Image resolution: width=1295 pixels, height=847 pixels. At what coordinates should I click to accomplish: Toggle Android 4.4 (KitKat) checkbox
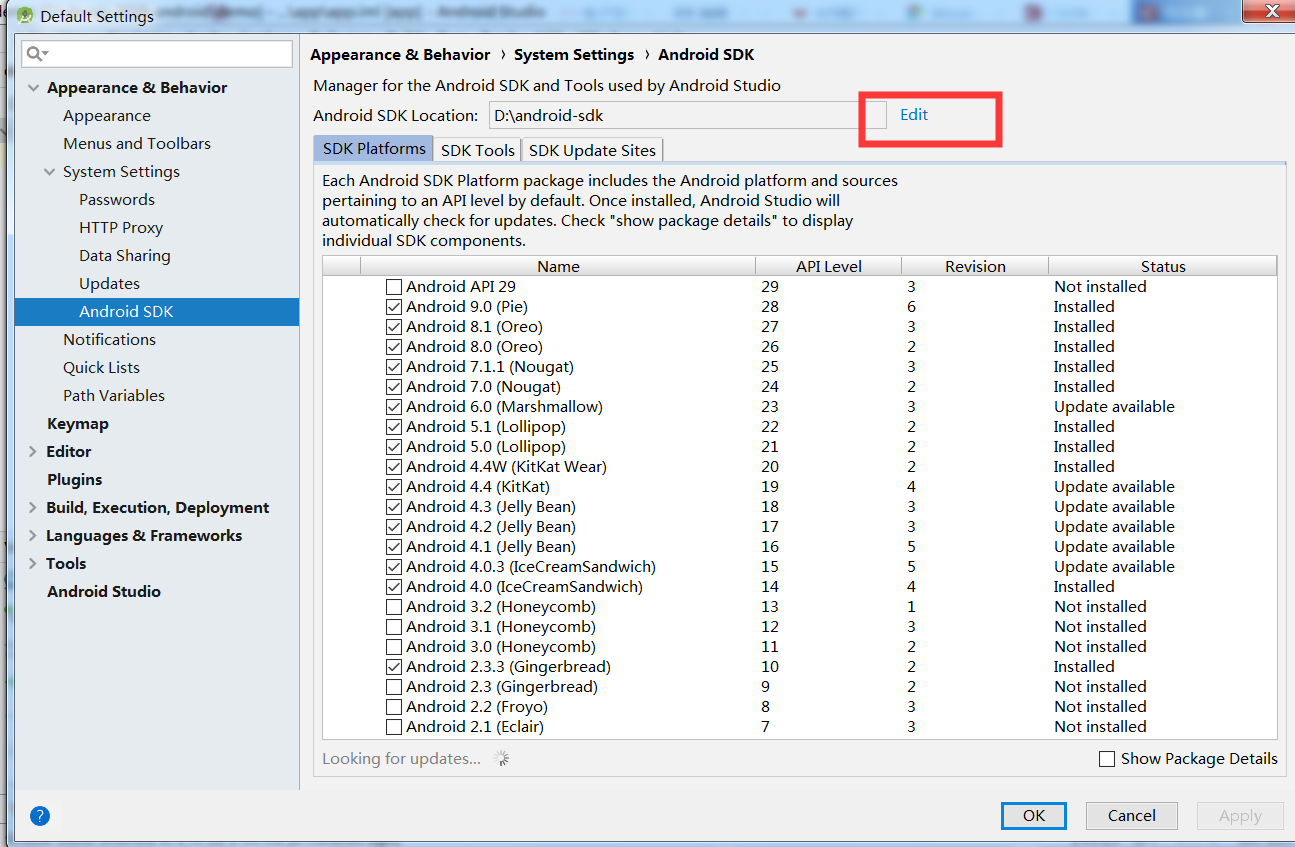point(394,487)
